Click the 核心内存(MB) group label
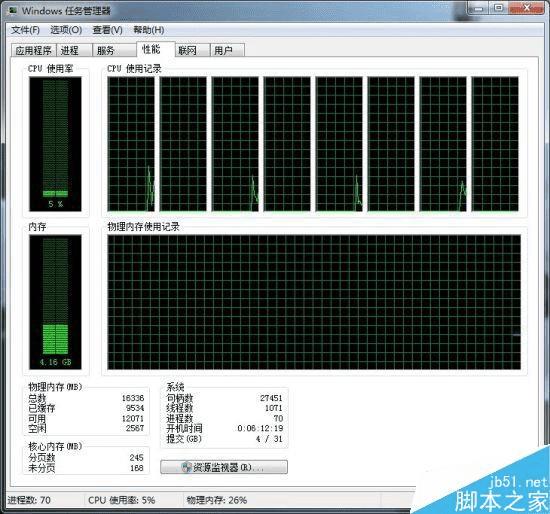550x514 pixels. [55, 446]
